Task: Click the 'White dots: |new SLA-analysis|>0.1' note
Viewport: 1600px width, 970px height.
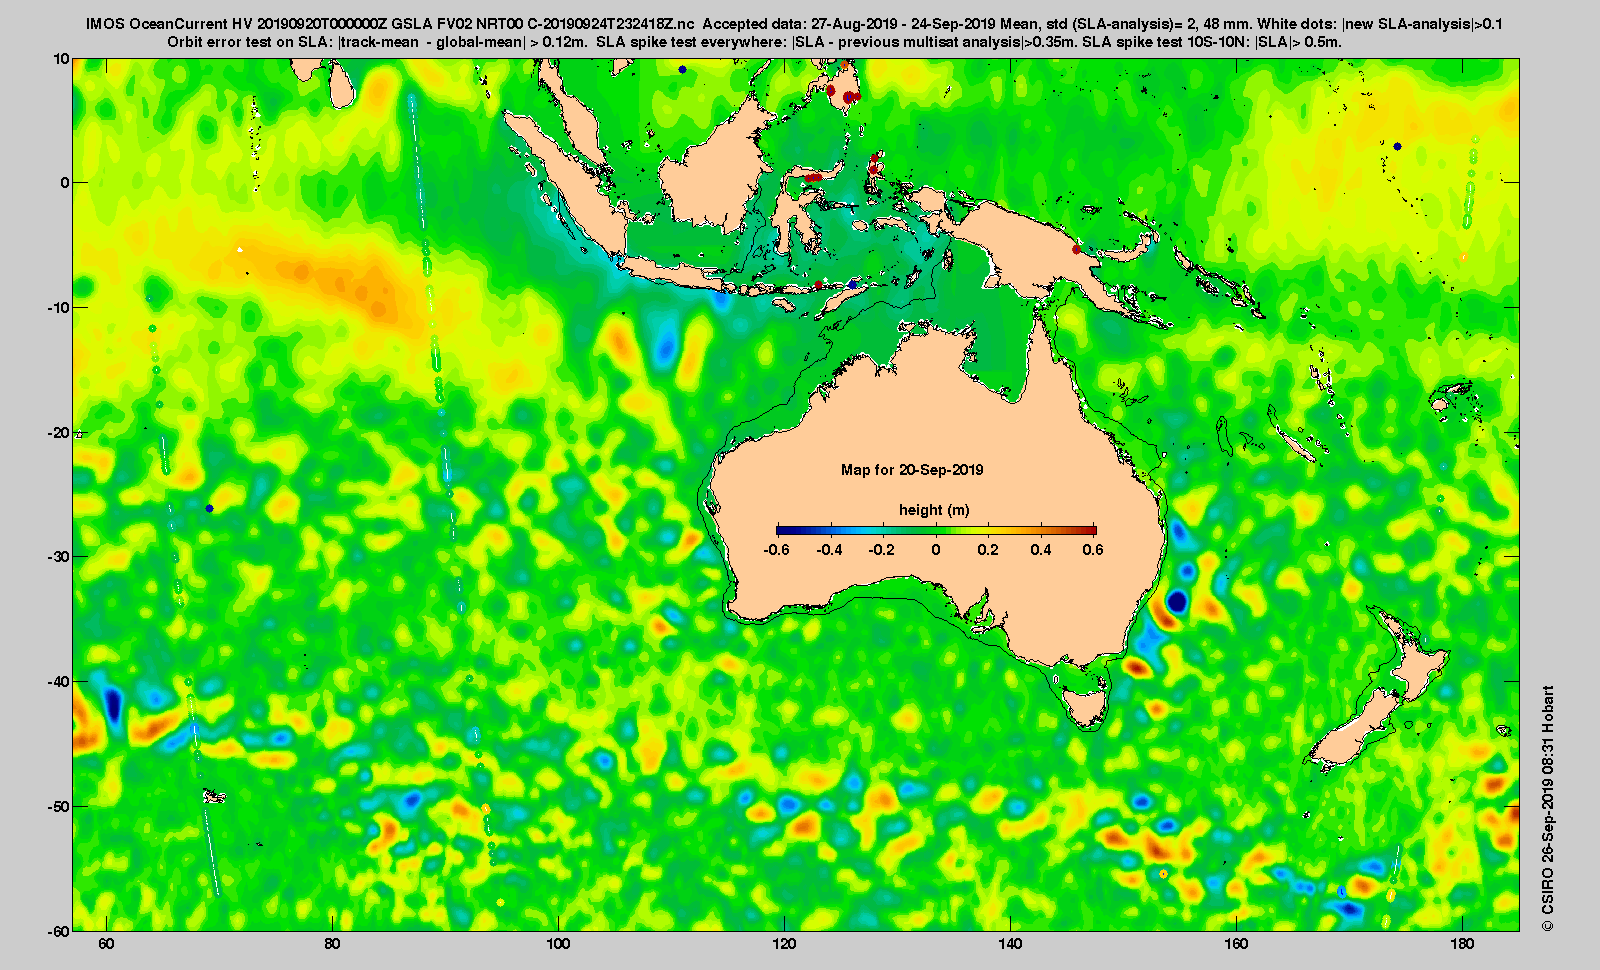Action: (1380, 24)
